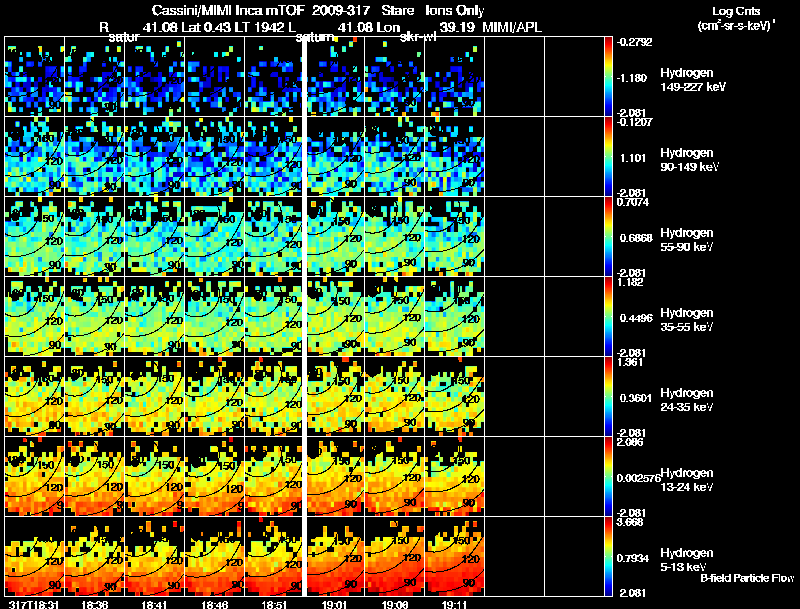The width and height of the screenshot is (800, 609).
Task: Click the 3.668 color scale maximum
Action: (x=630, y=522)
